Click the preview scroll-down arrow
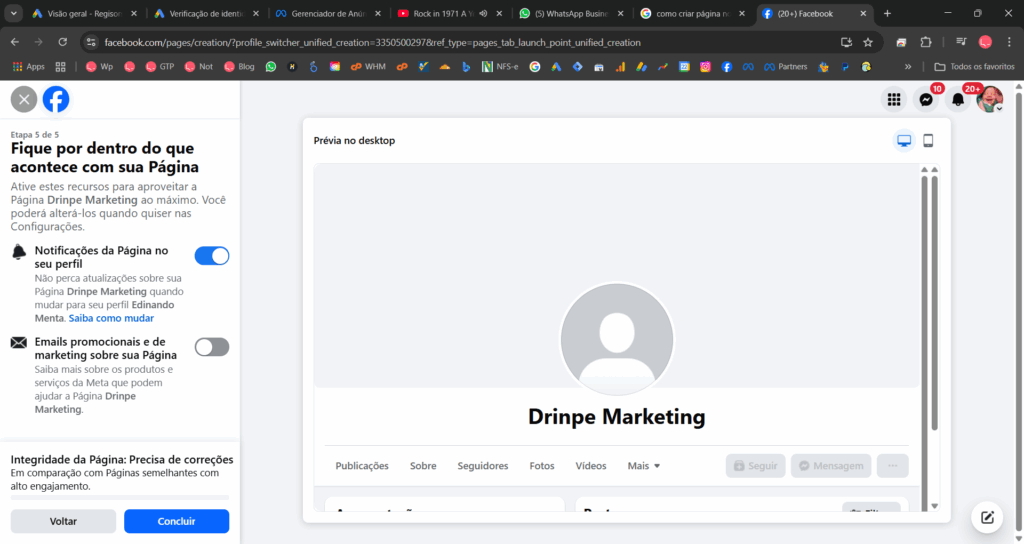 (x=935, y=506)
